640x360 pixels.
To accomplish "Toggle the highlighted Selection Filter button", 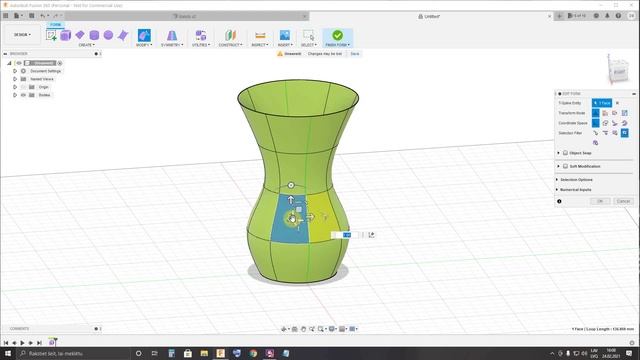I will [x=624, y=133].
